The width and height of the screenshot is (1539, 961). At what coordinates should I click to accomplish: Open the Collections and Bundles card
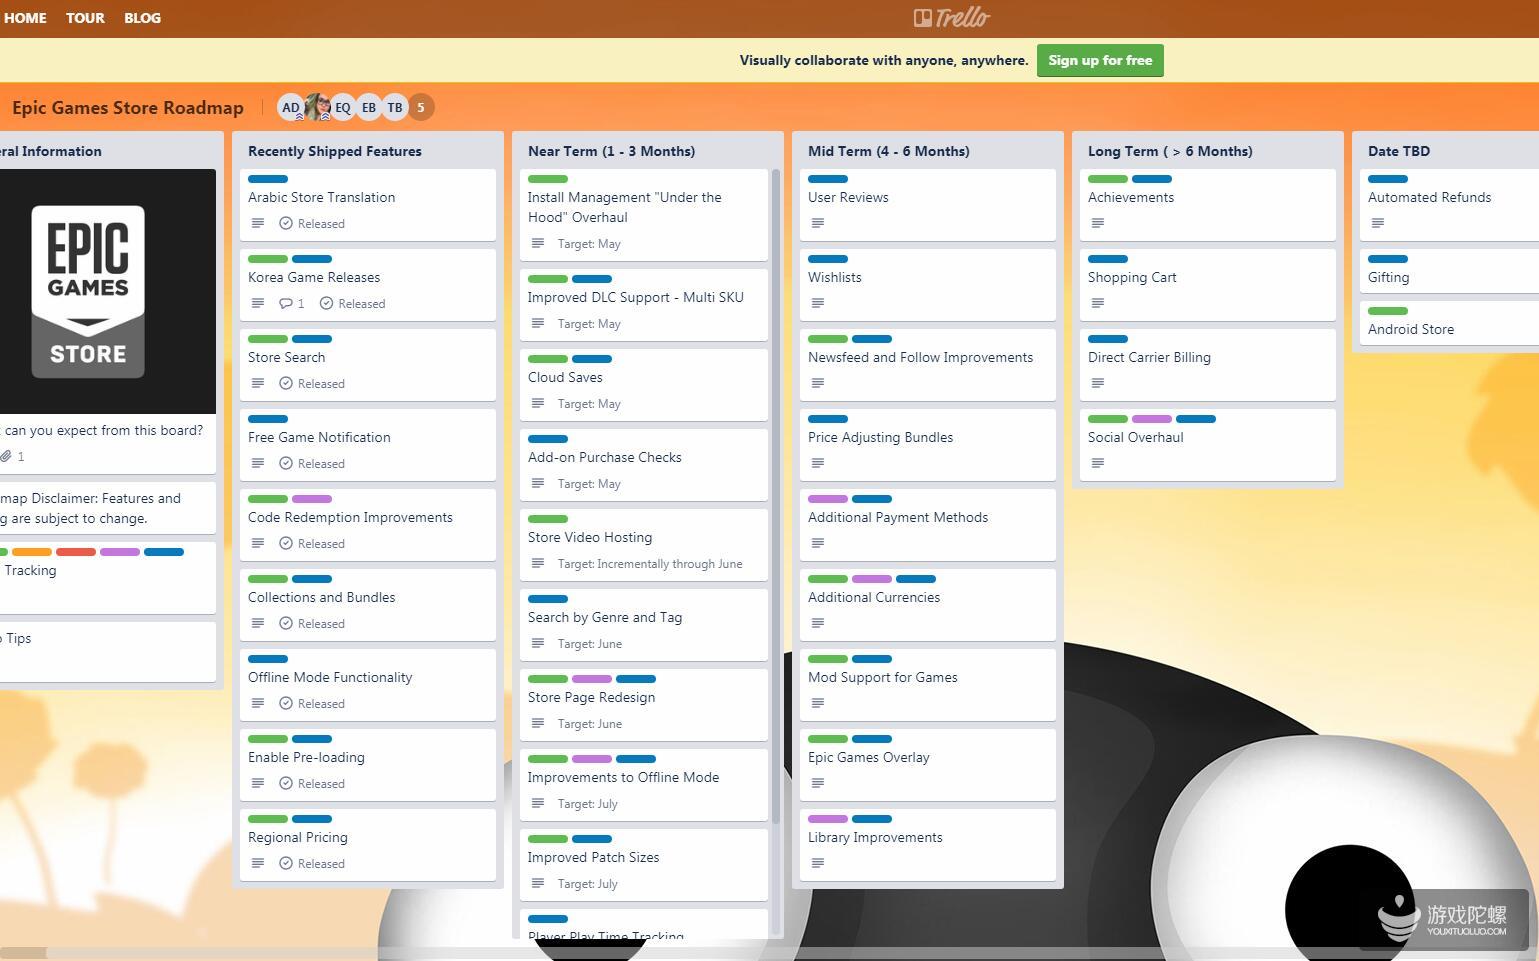pyautogui.click(x=368, y=605)
